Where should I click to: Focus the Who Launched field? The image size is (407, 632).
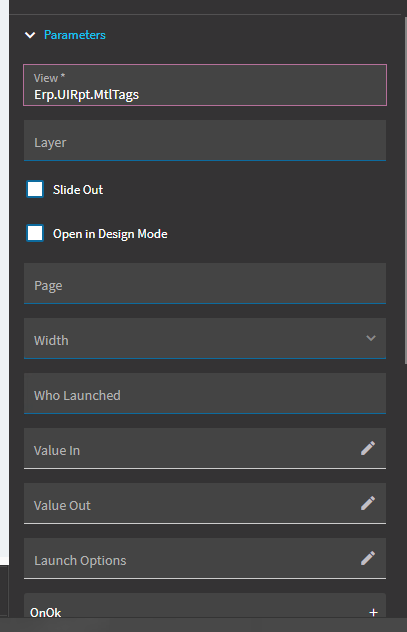pyautogui.click(x=205, y=393)
